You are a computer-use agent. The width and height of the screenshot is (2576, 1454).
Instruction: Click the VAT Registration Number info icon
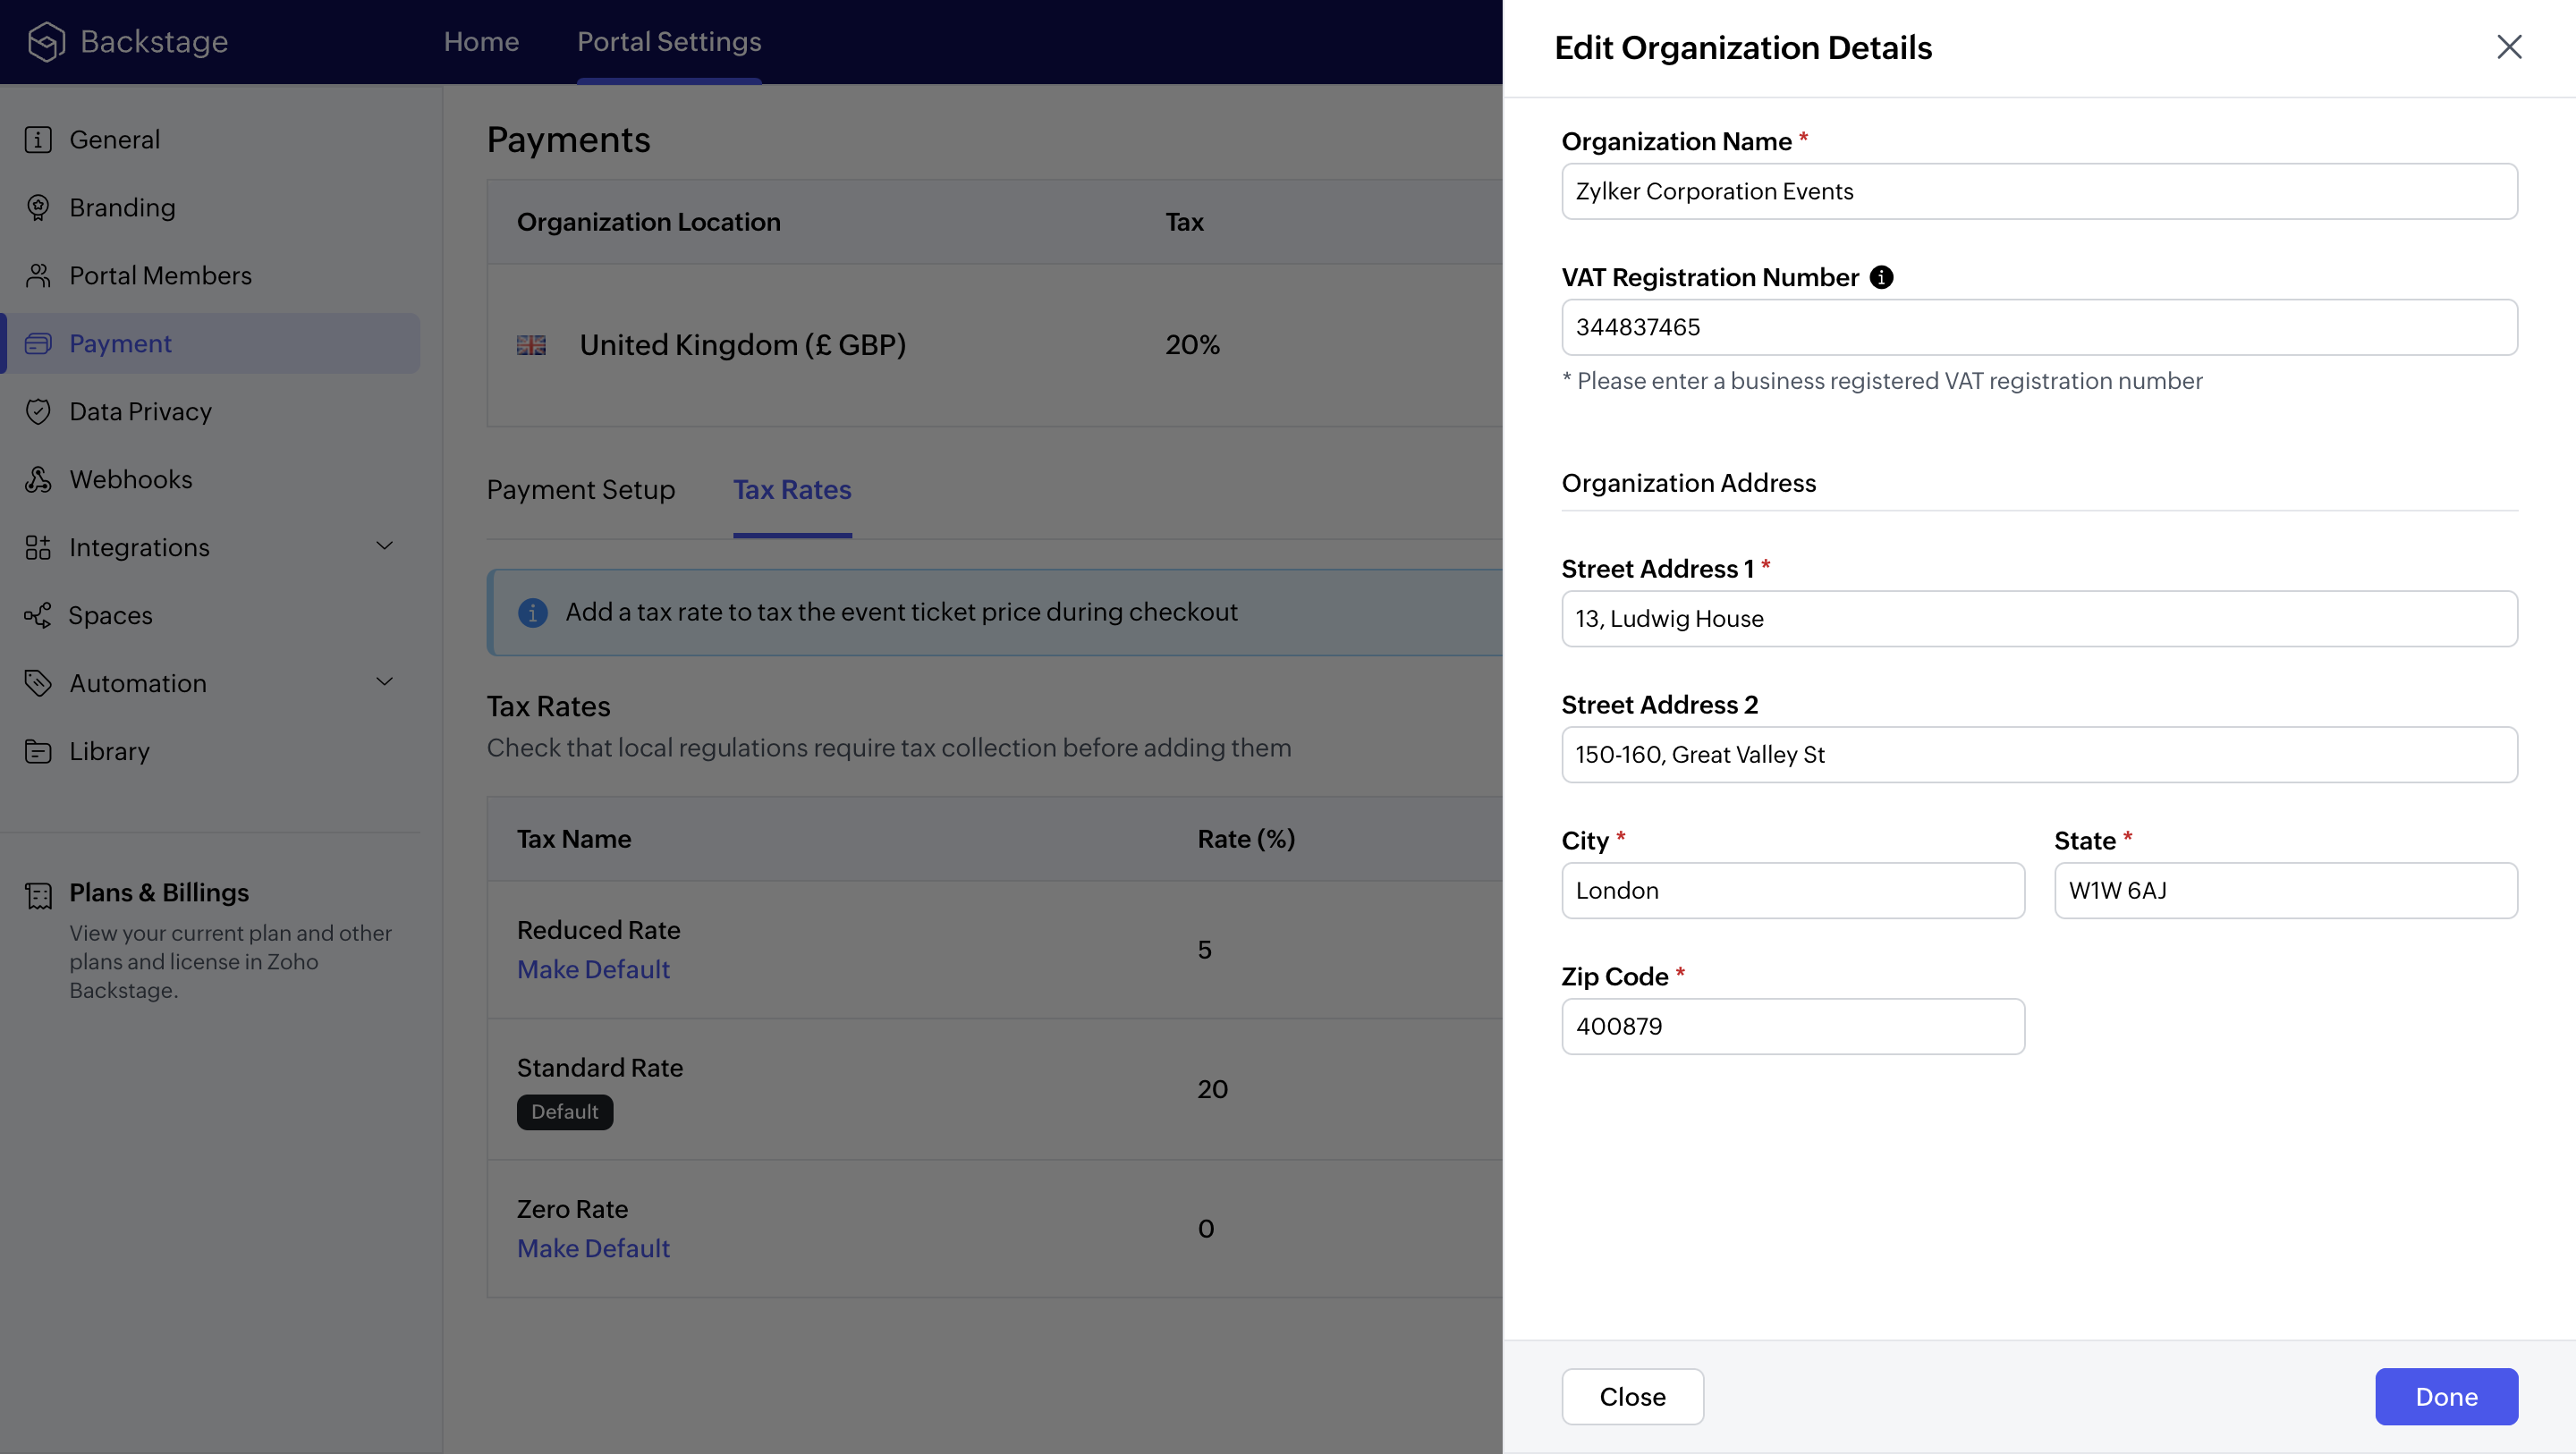(x=1881, y=277)
